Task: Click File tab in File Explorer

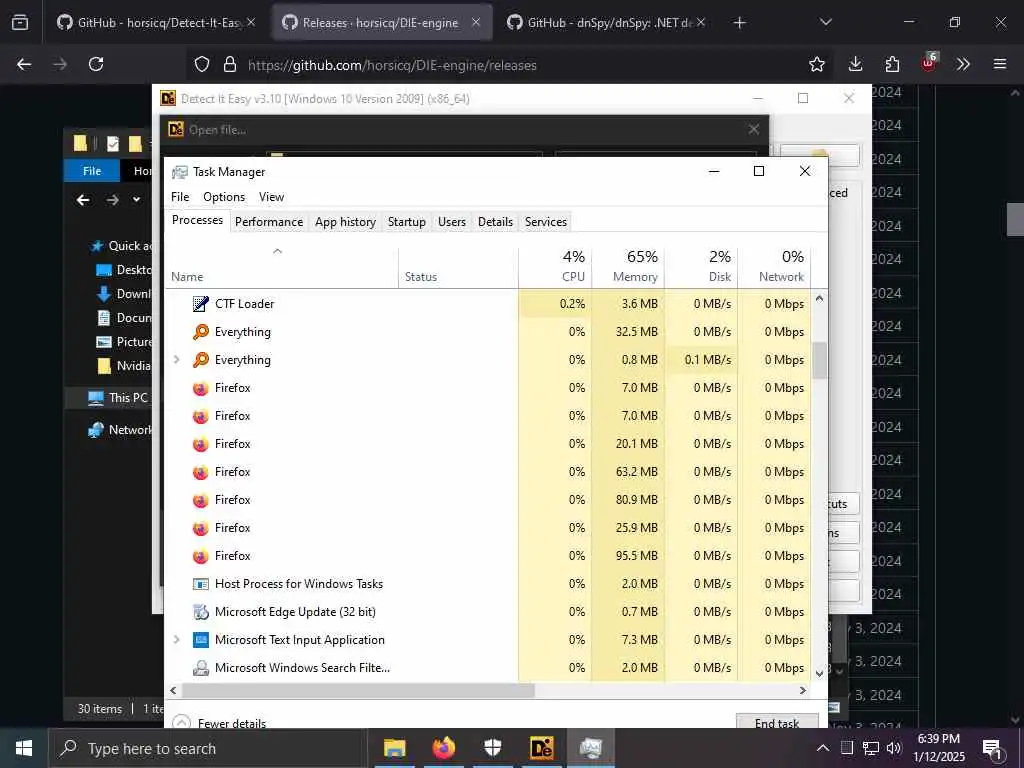Action: [x=92, y=171]
